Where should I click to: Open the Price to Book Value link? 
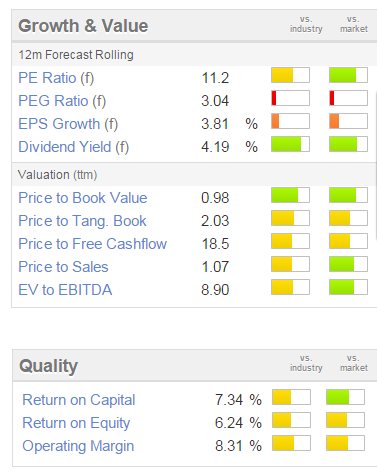[83, 198]
